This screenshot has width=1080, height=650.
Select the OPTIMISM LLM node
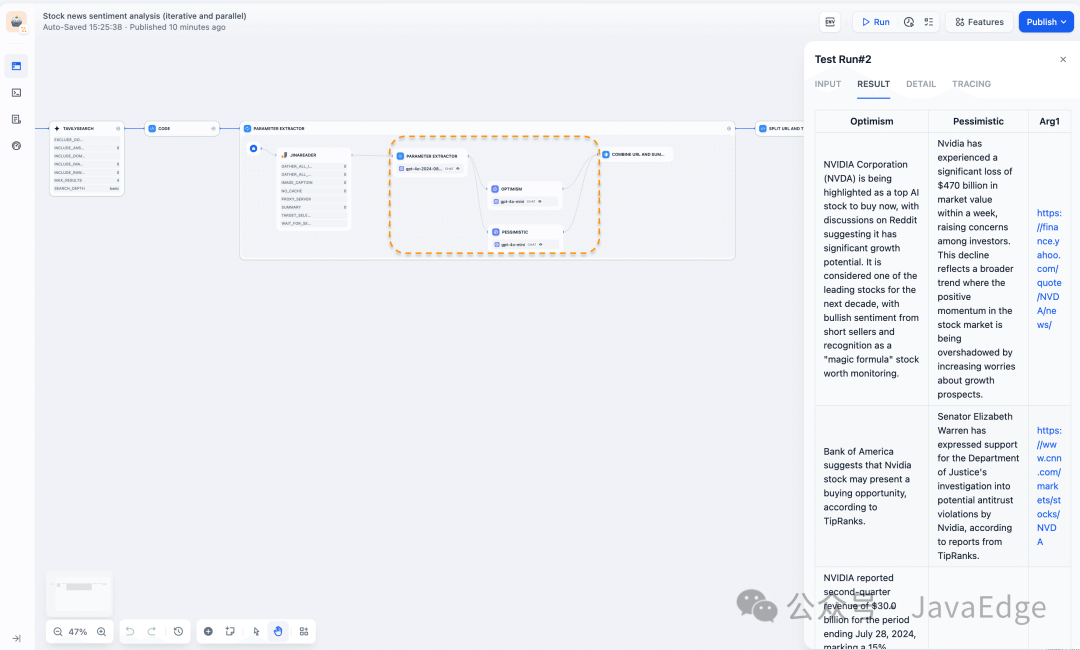[524, 195]
